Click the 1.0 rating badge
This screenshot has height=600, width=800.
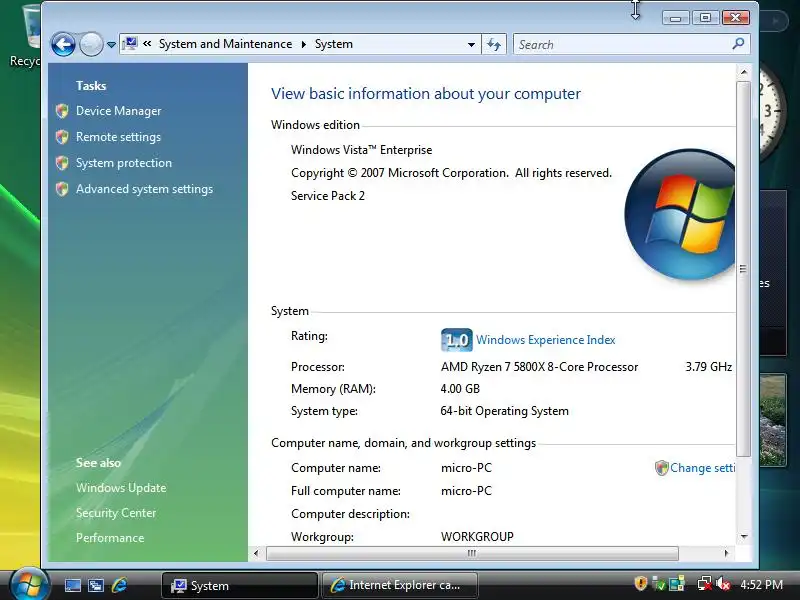click(x=457, y=340)
